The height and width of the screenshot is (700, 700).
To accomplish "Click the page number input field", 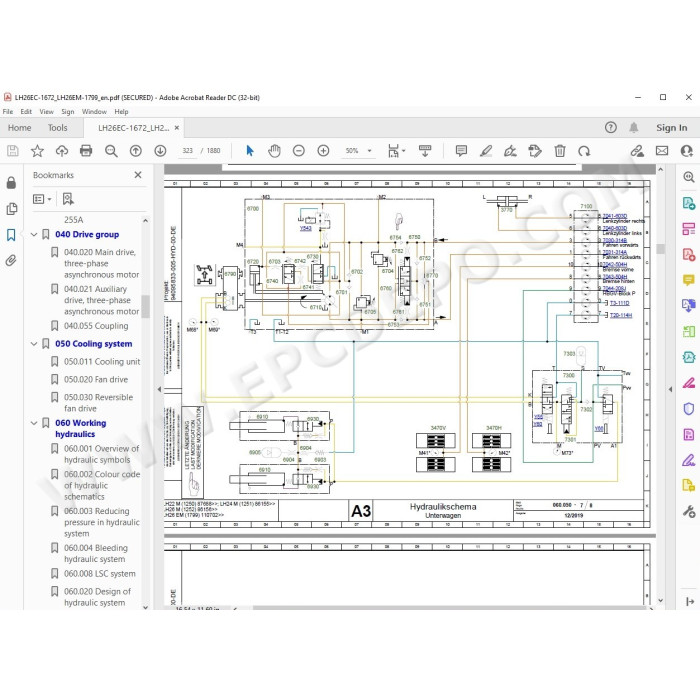I will (x=188, y=151).
